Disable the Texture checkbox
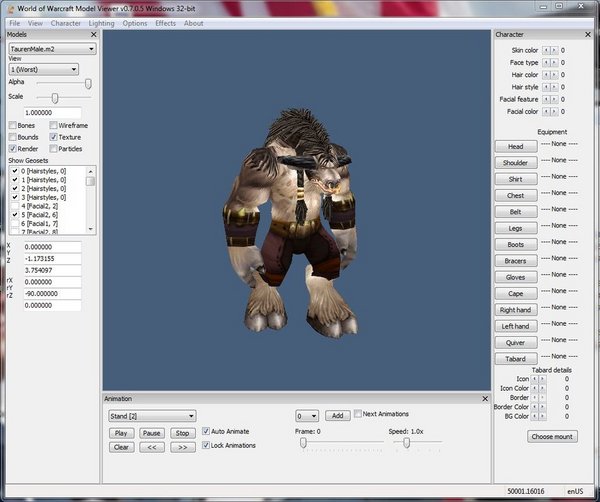Viewport: 600px width, 502px height. click(x=53, y=137)
